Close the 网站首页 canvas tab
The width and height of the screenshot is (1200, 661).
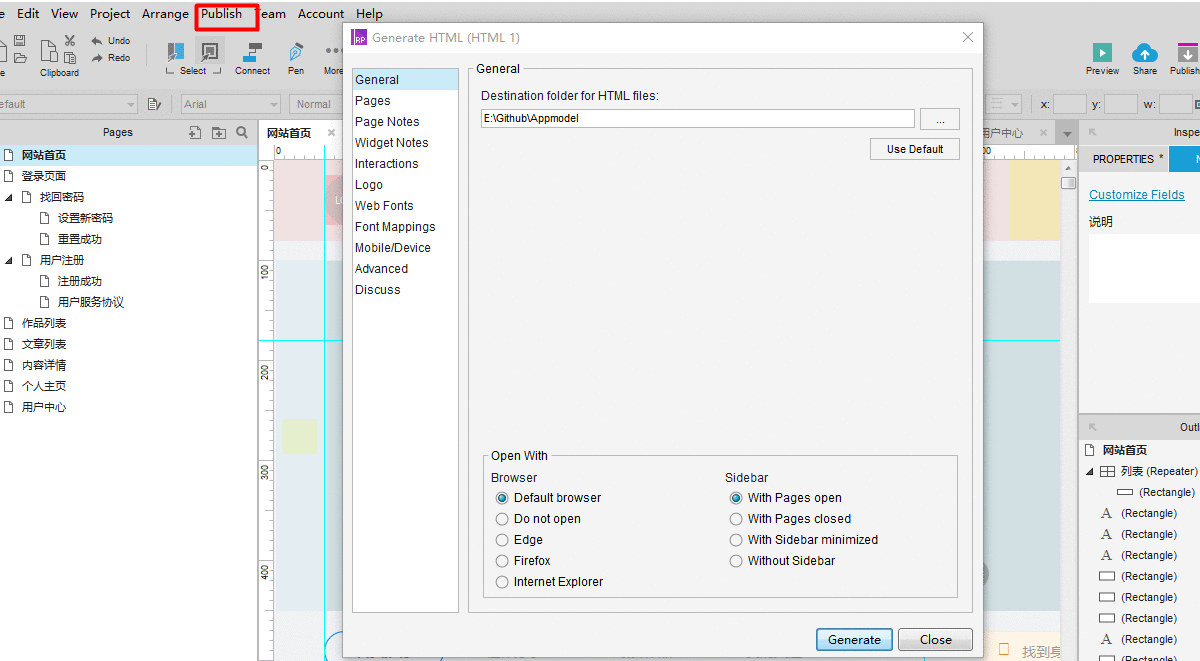click(331, 133)
